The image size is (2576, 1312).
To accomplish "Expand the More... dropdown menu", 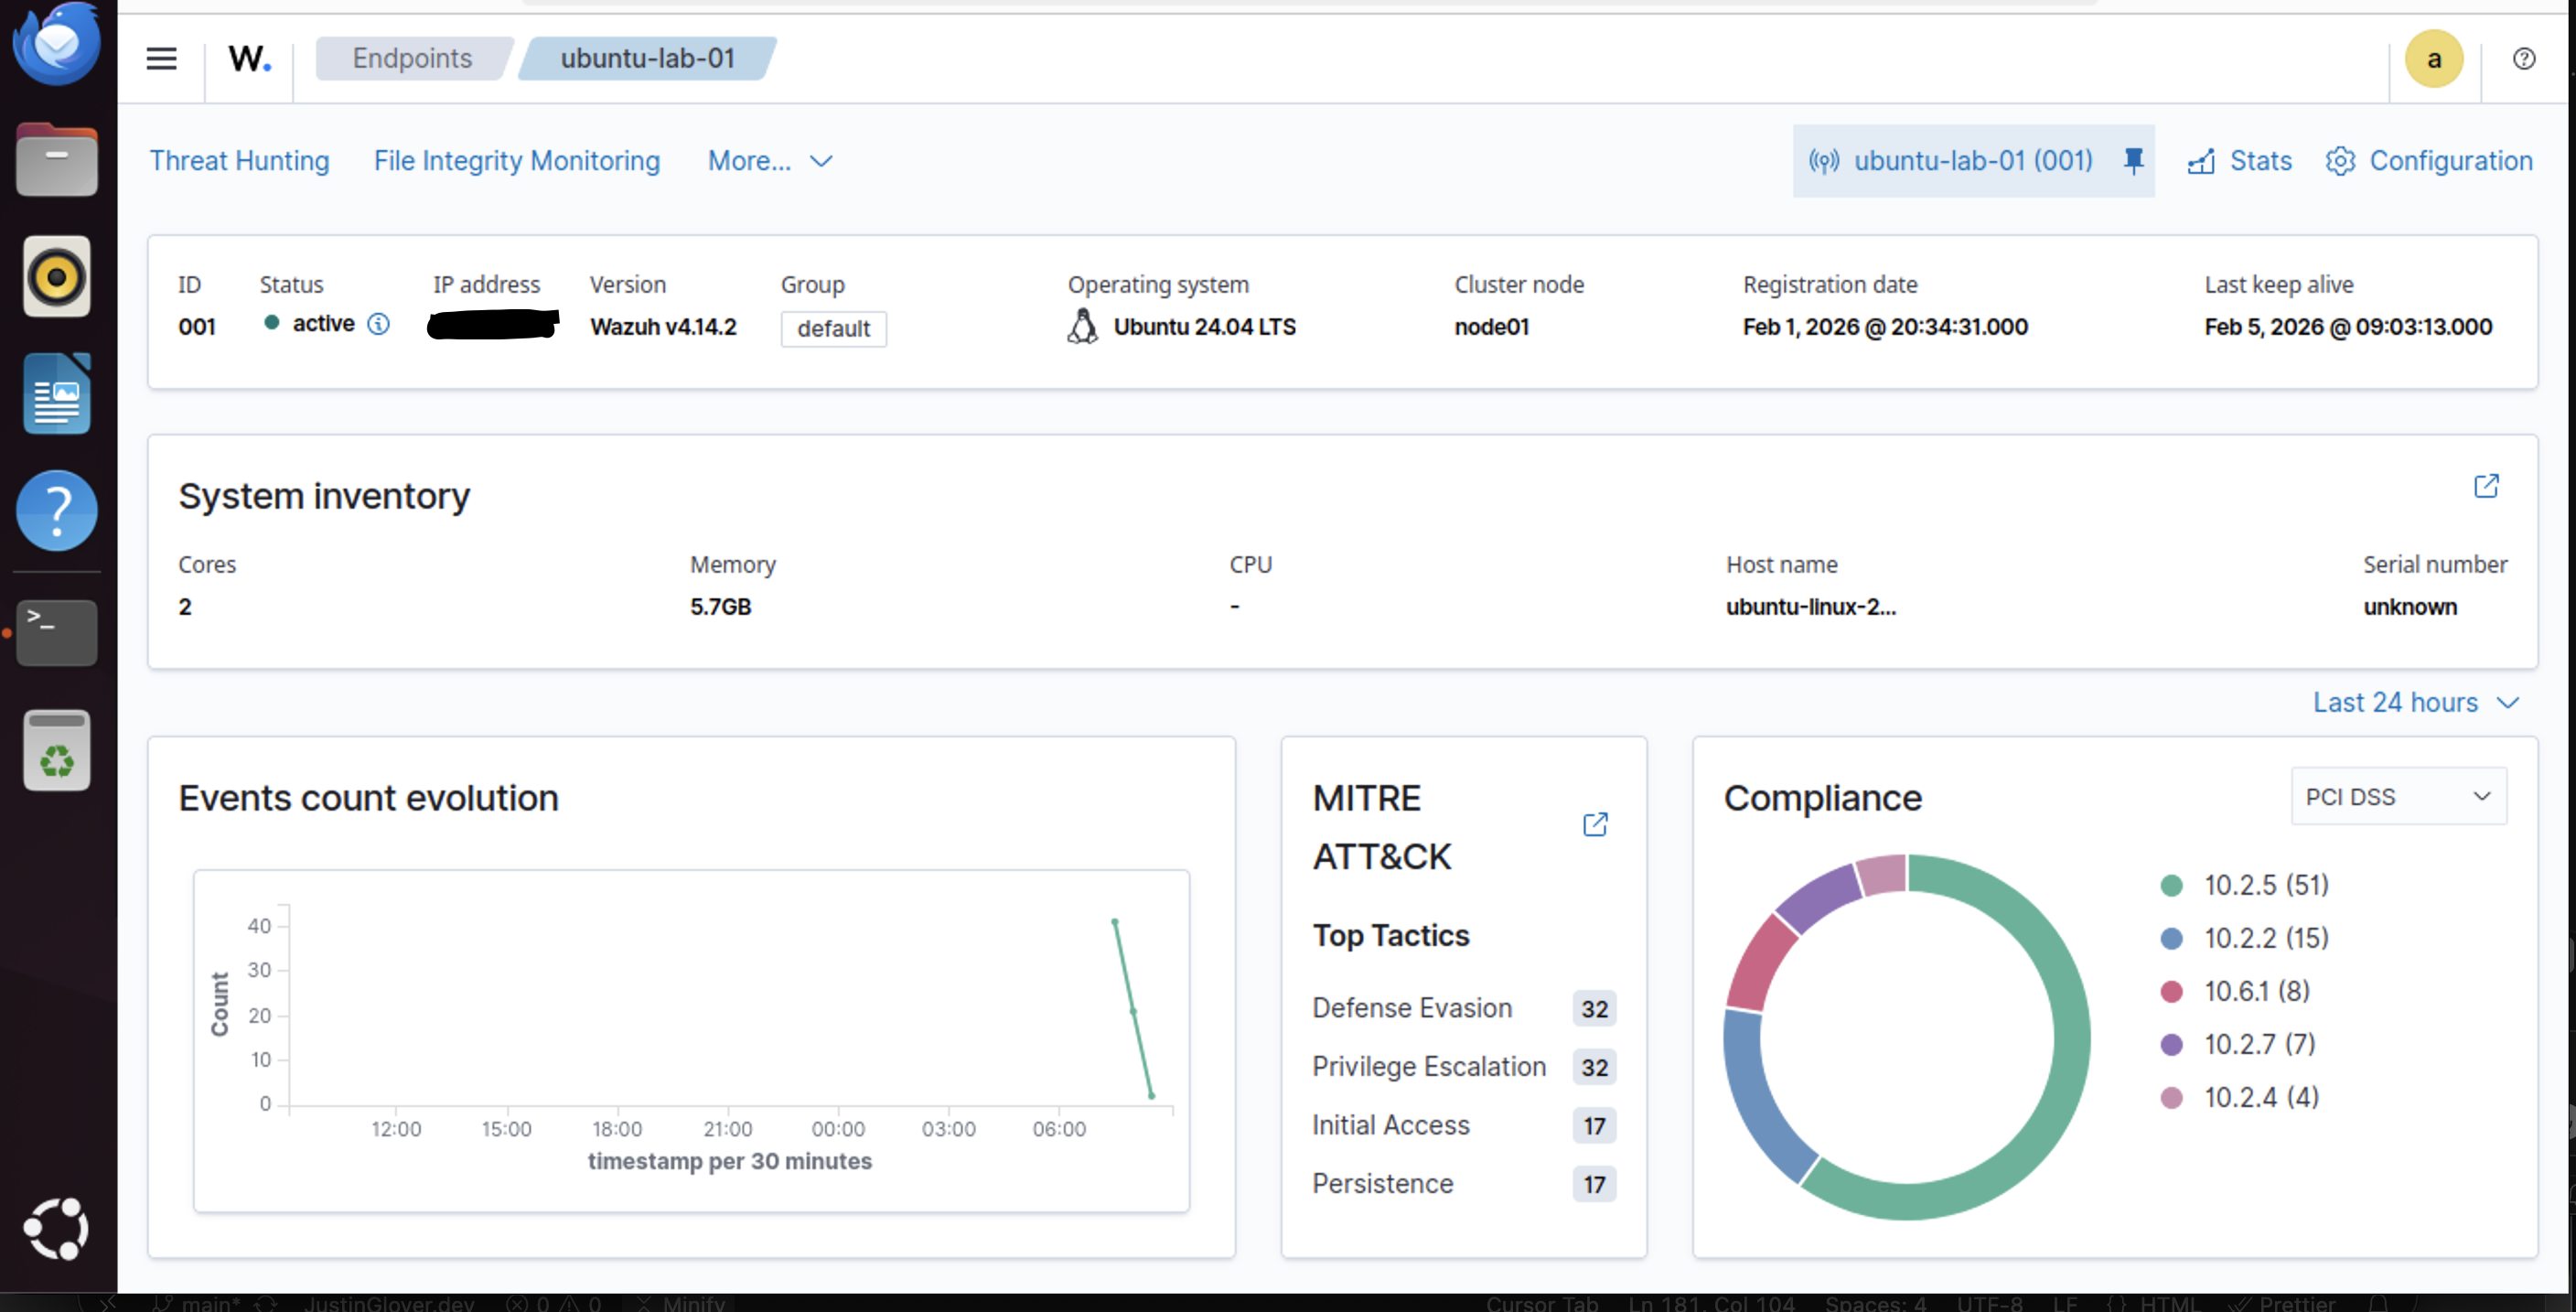I will pos(770,161).
